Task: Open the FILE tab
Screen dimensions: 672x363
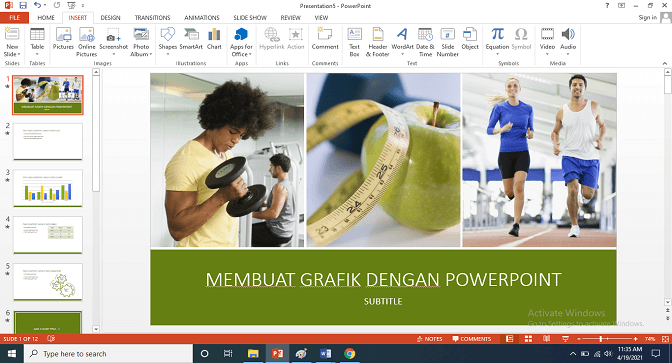Action: click(15, 18)
